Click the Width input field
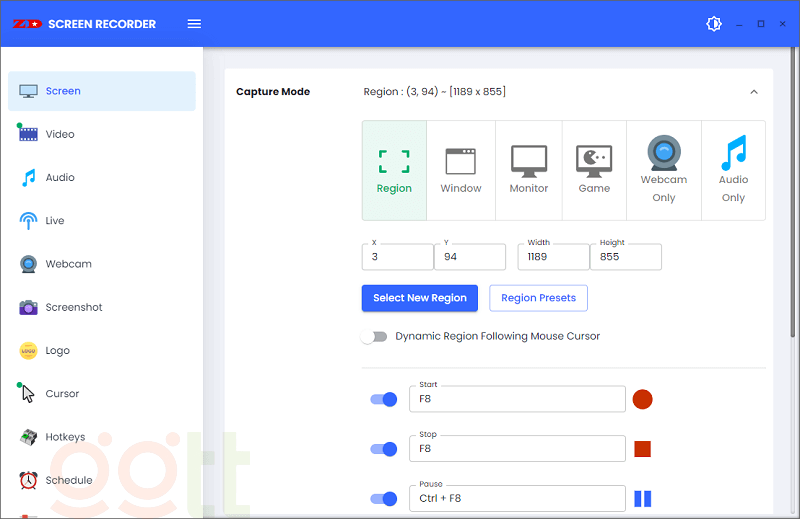Viewport: 800px width, 519px height. (x=553, y=257)
